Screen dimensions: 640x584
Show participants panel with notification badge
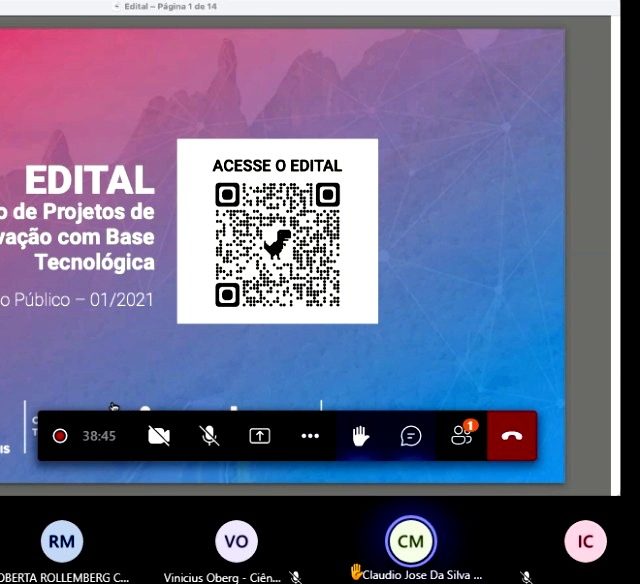(x=461, y=435)
